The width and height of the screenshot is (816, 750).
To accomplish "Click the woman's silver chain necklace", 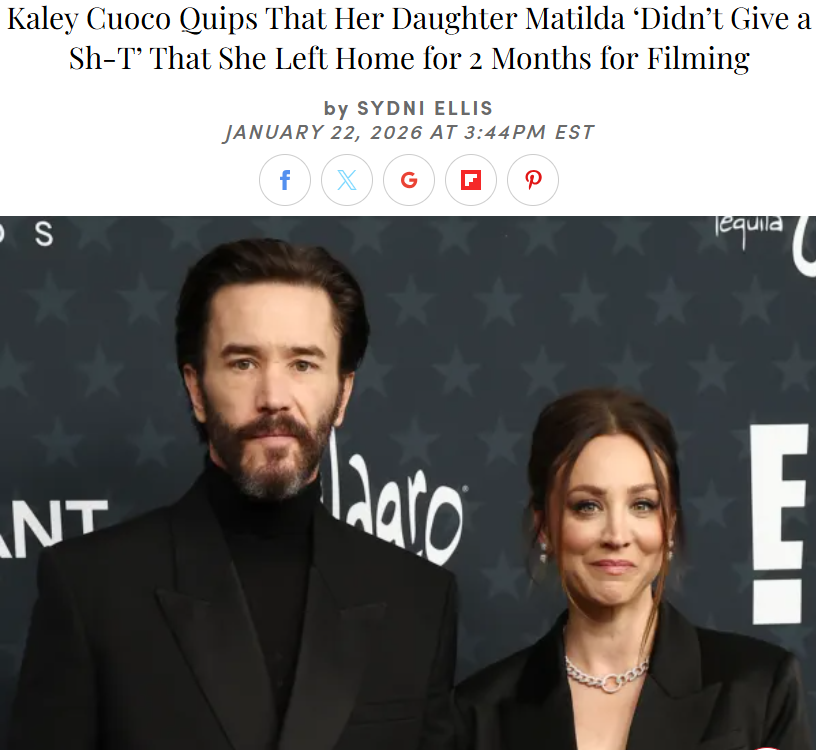I will click(607, 674).
